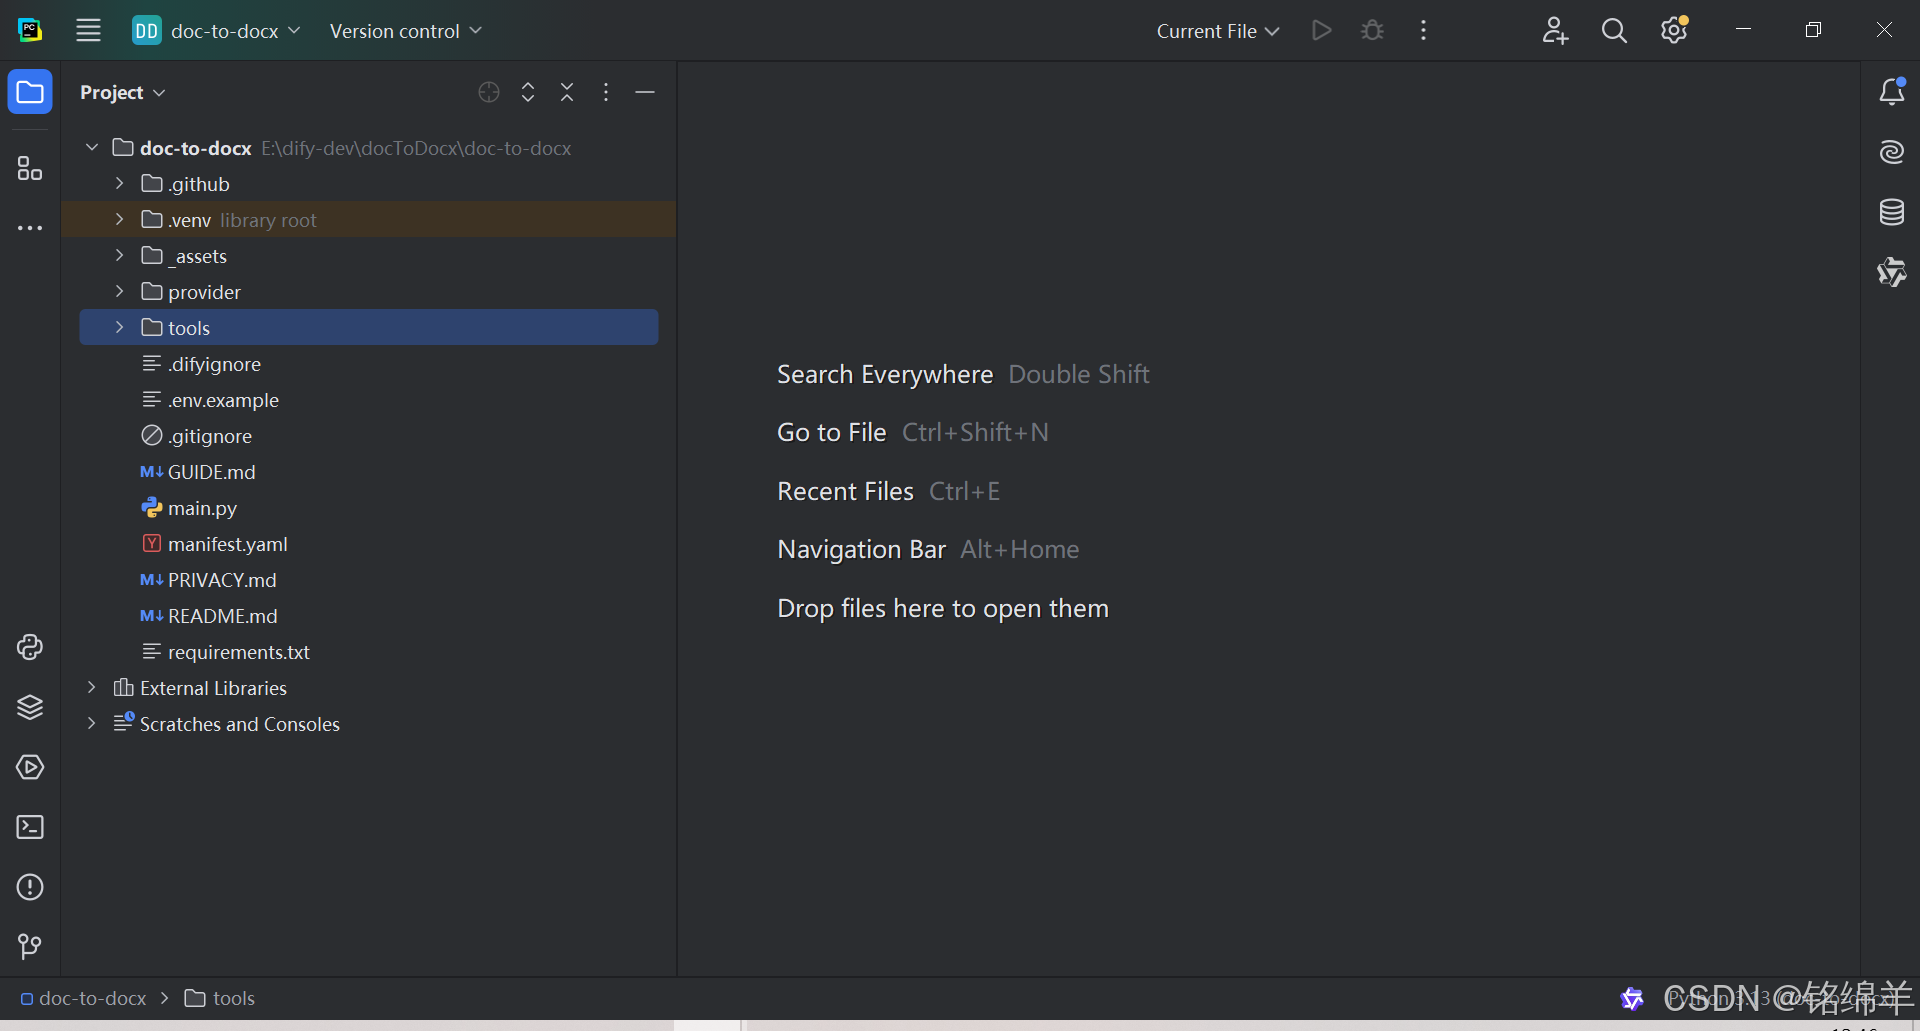View IDE notifications via the bell
The width and height of the screenshot is (1920, 1031).
(1892, 91)
